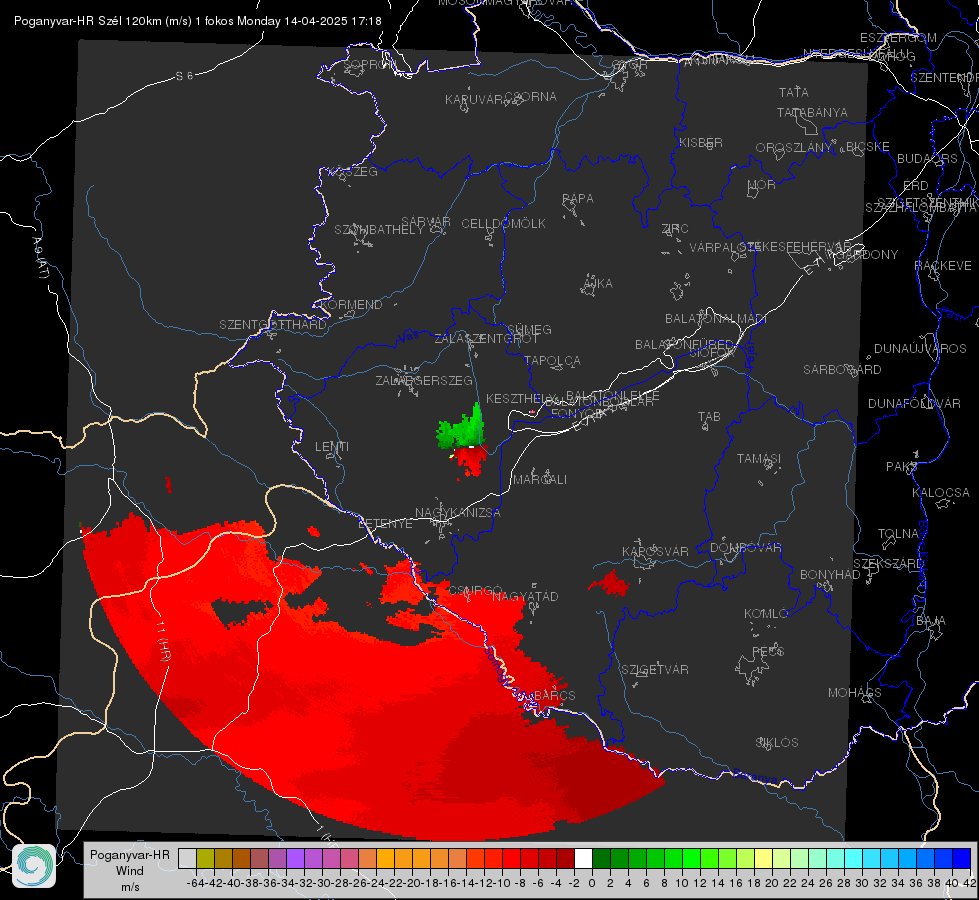Click the SARVAR city label
Screen dimensions: 979x900
pos(426,222)
